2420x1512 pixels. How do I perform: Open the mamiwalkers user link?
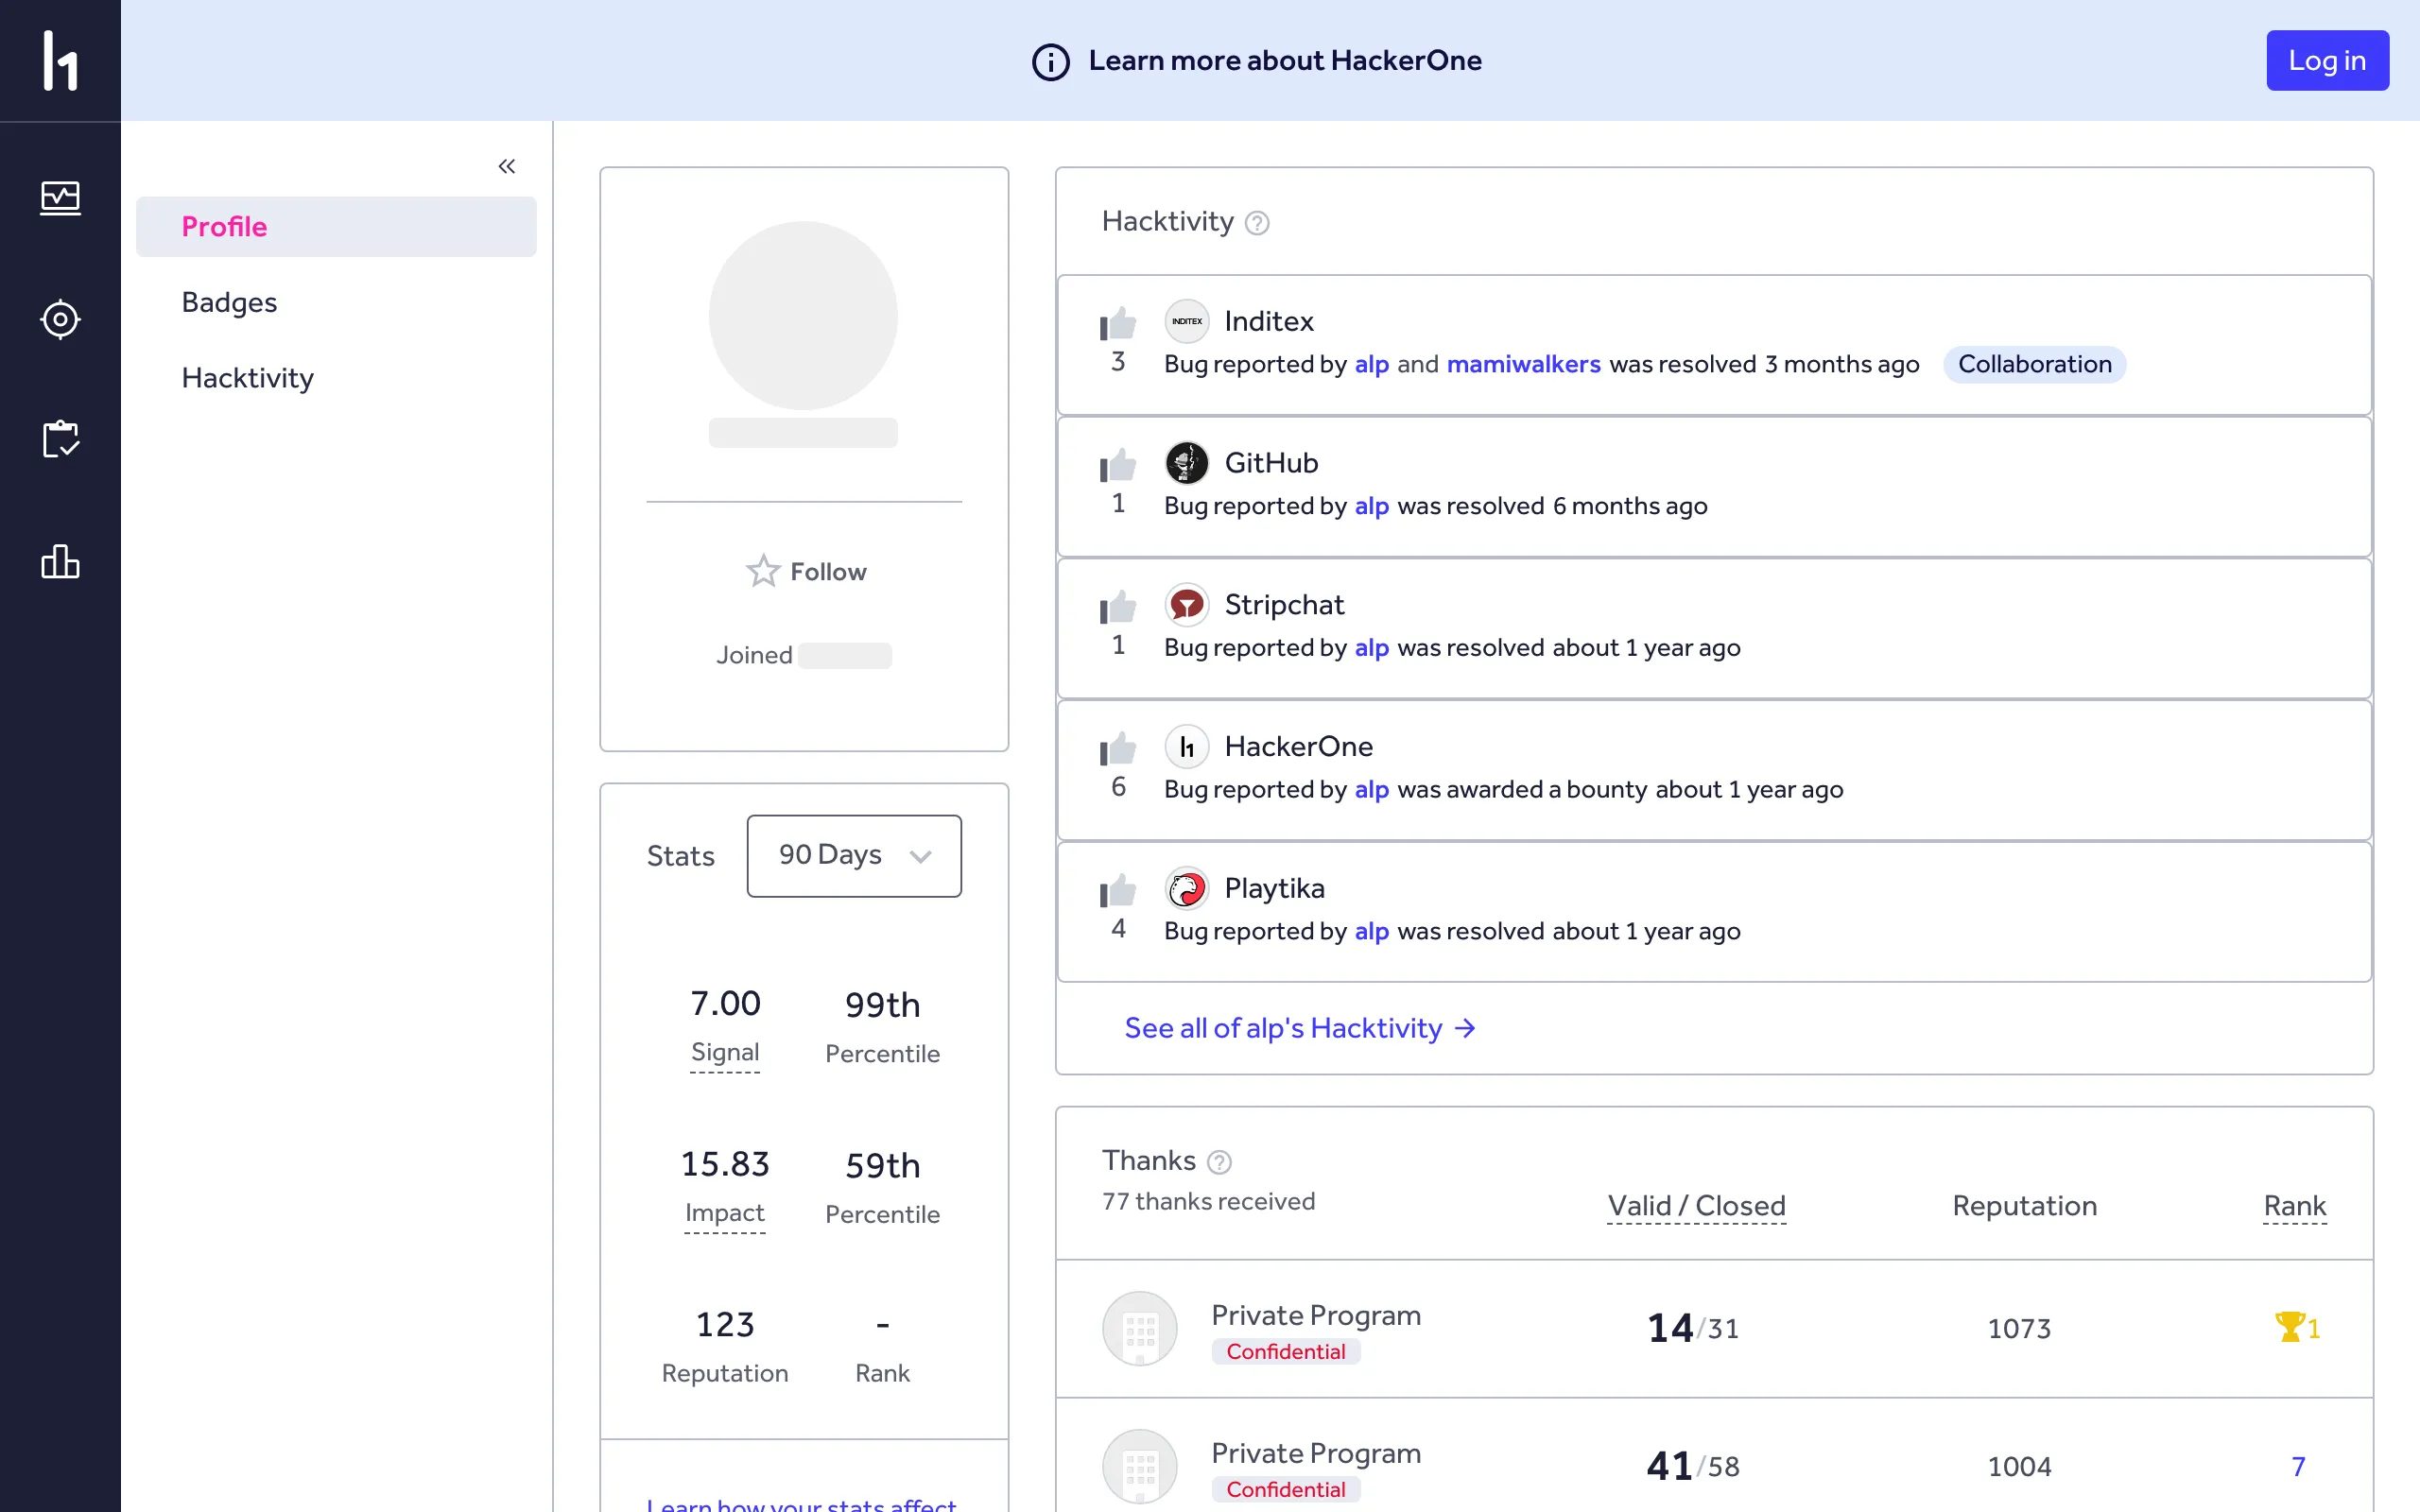coord(1523,364)
